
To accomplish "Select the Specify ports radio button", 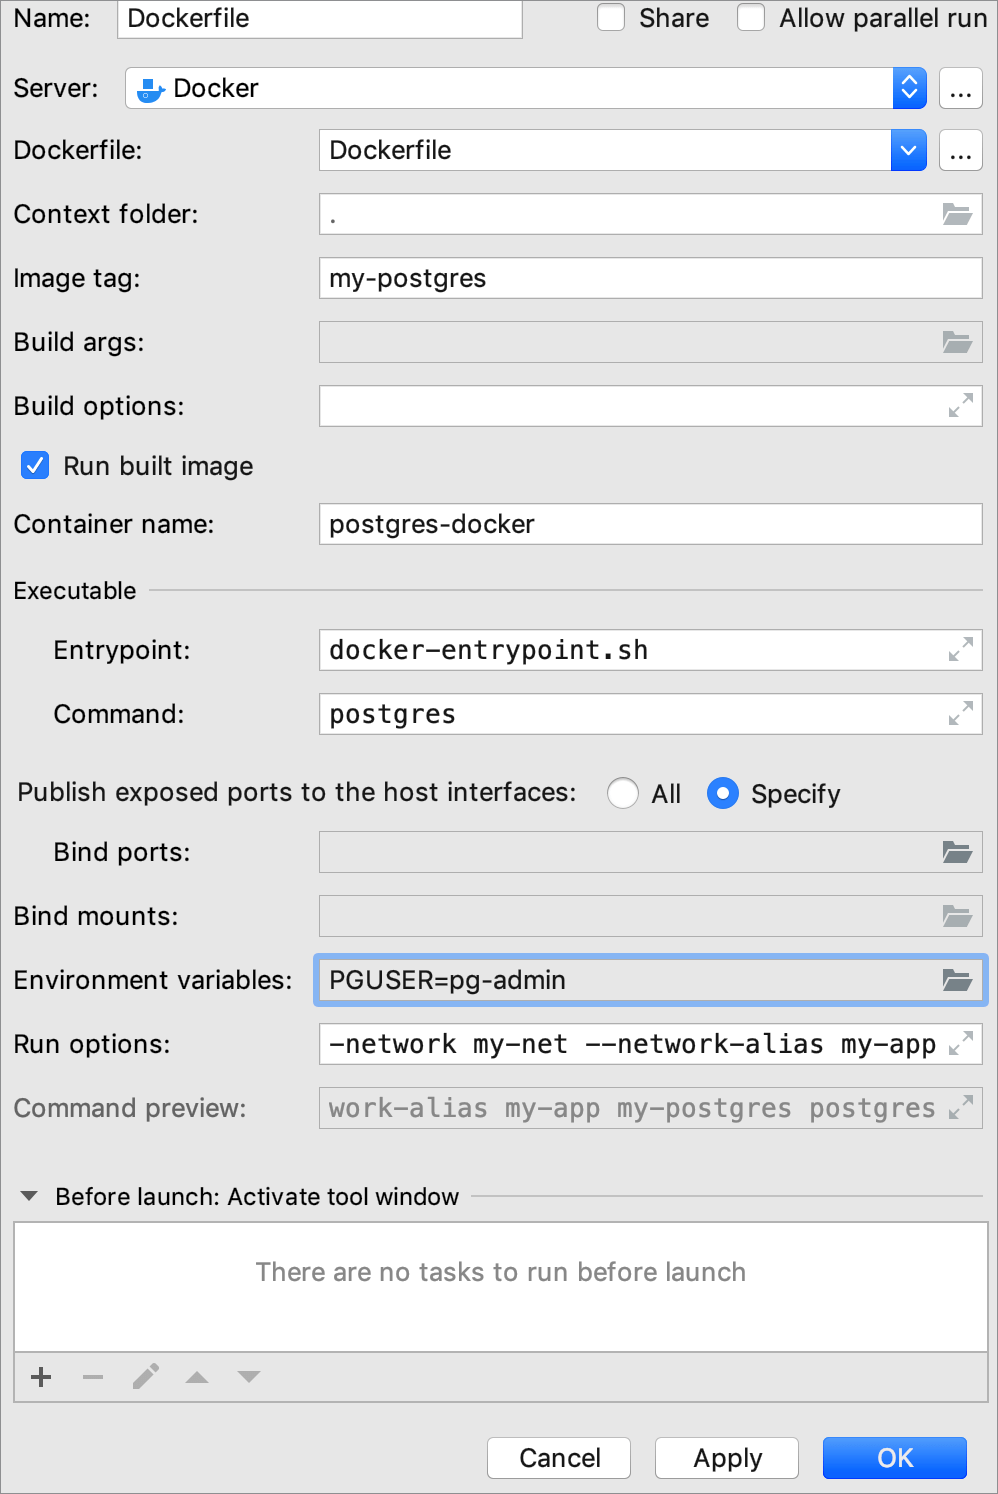I will click(722, 793).
